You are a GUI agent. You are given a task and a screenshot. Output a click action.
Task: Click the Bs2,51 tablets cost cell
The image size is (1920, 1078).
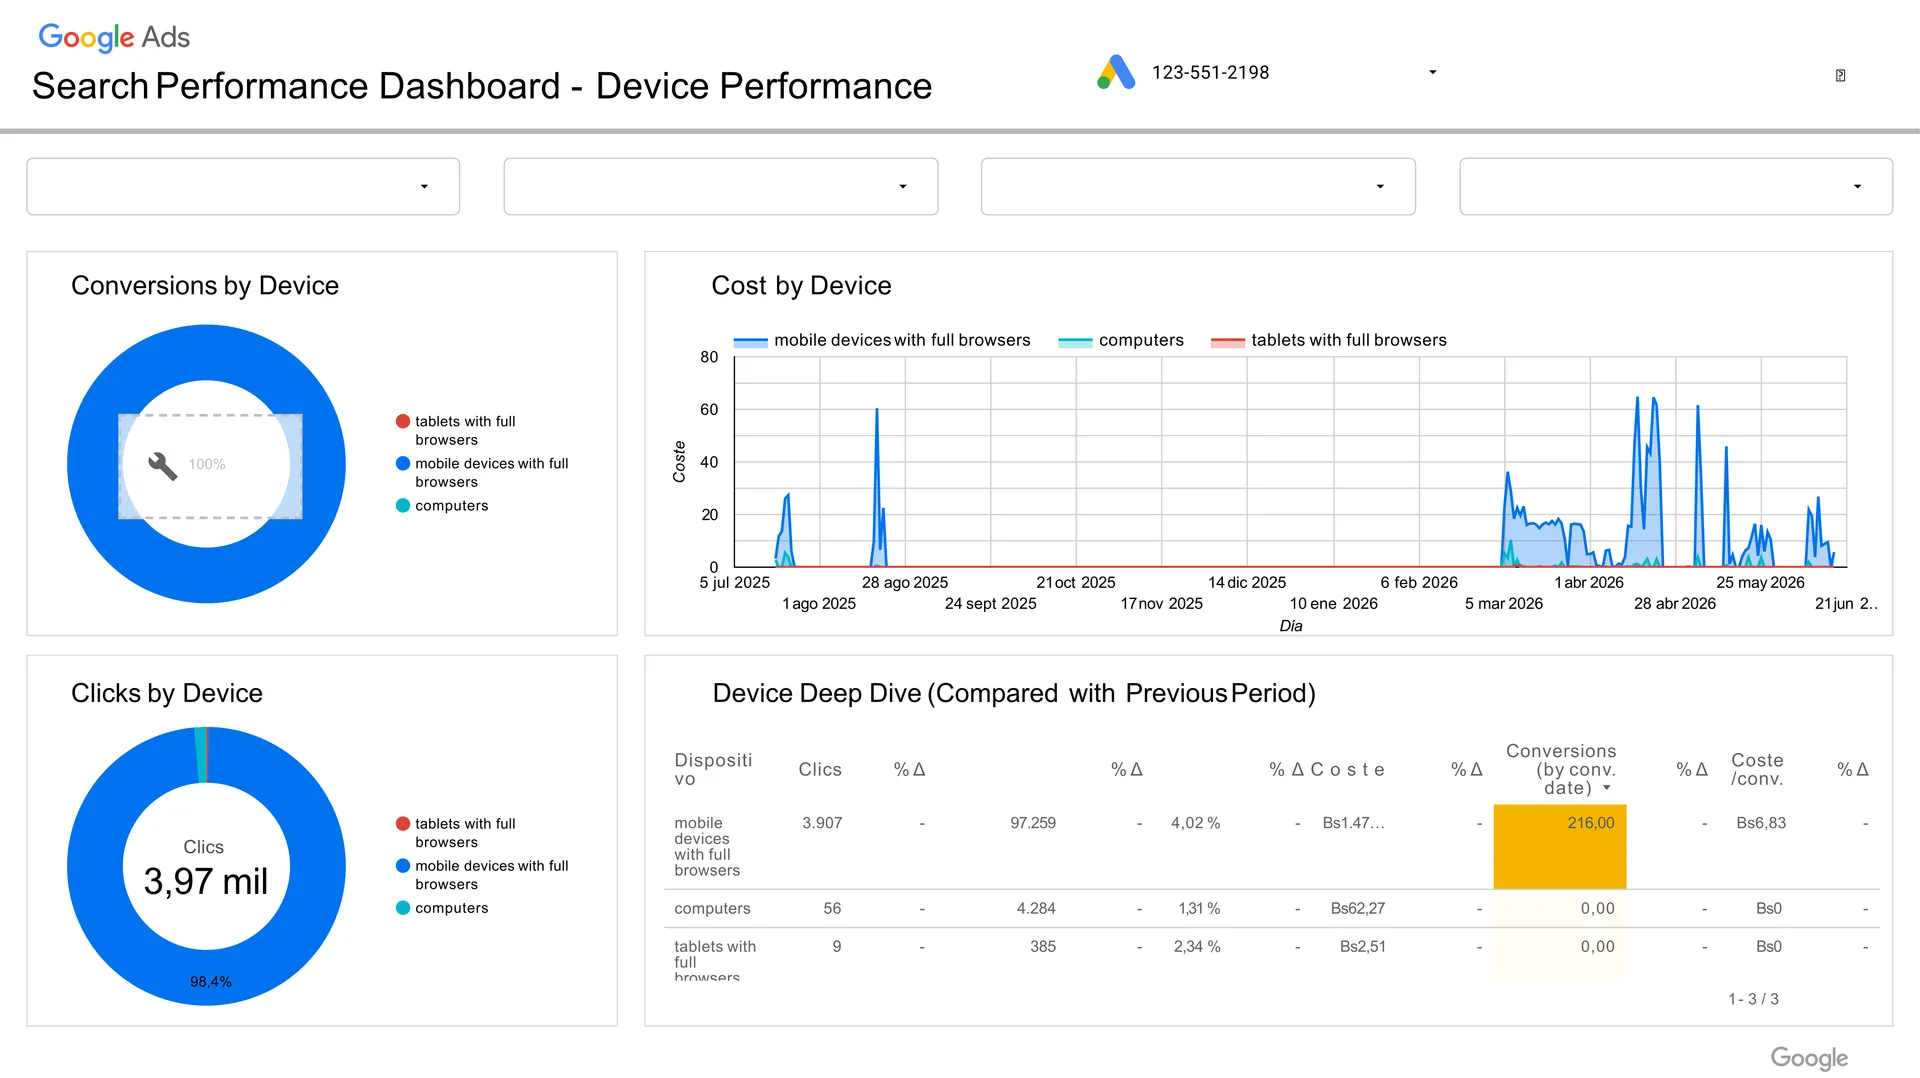click(x=1362, y=947)
